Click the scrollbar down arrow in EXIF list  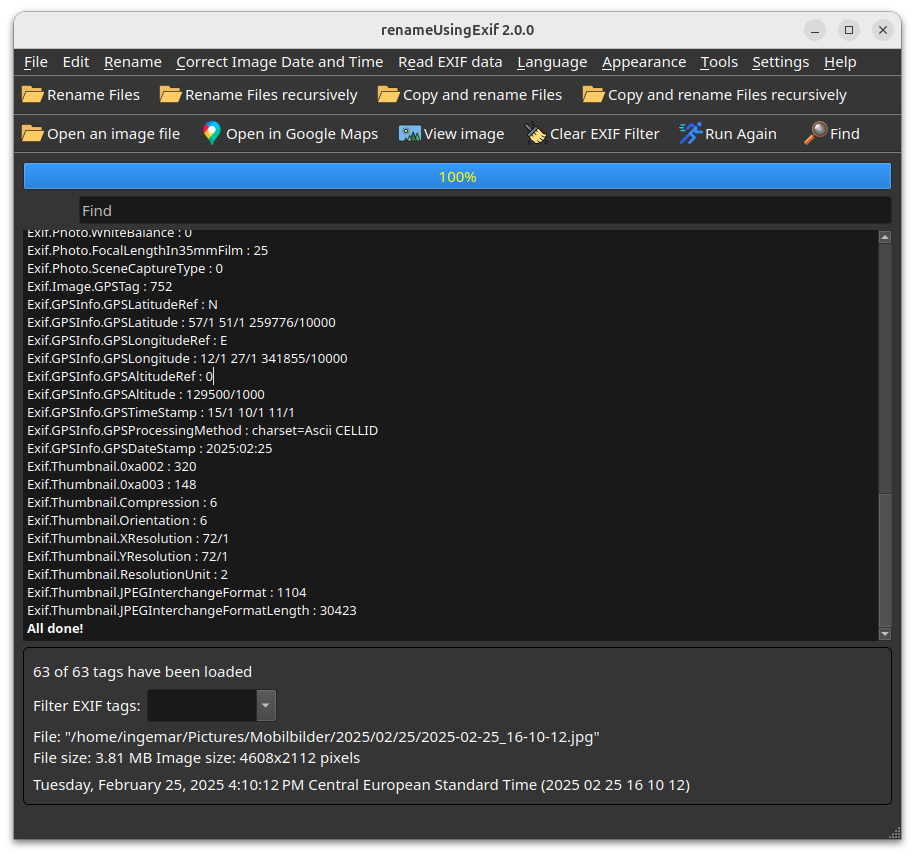885,634
